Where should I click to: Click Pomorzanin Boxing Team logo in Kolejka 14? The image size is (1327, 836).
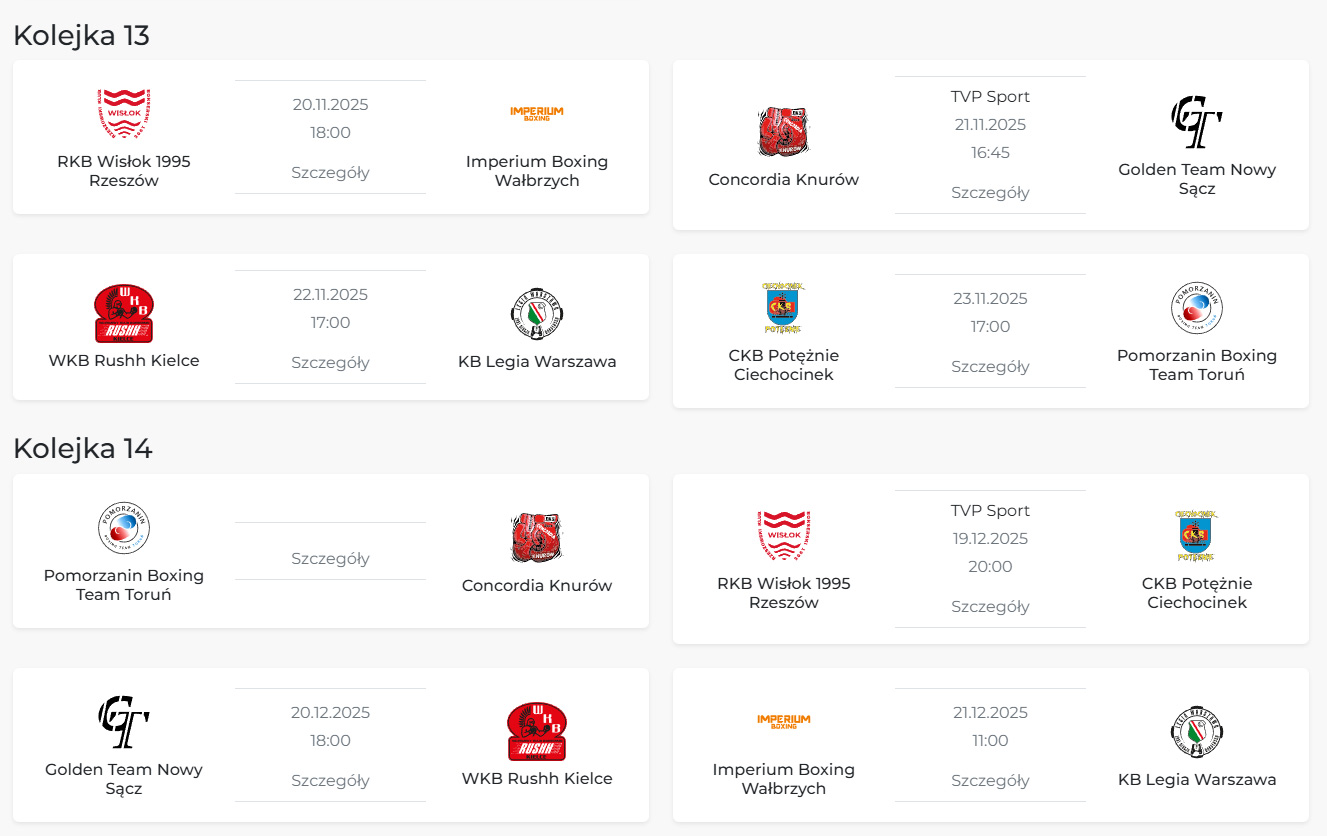[124, 528]
